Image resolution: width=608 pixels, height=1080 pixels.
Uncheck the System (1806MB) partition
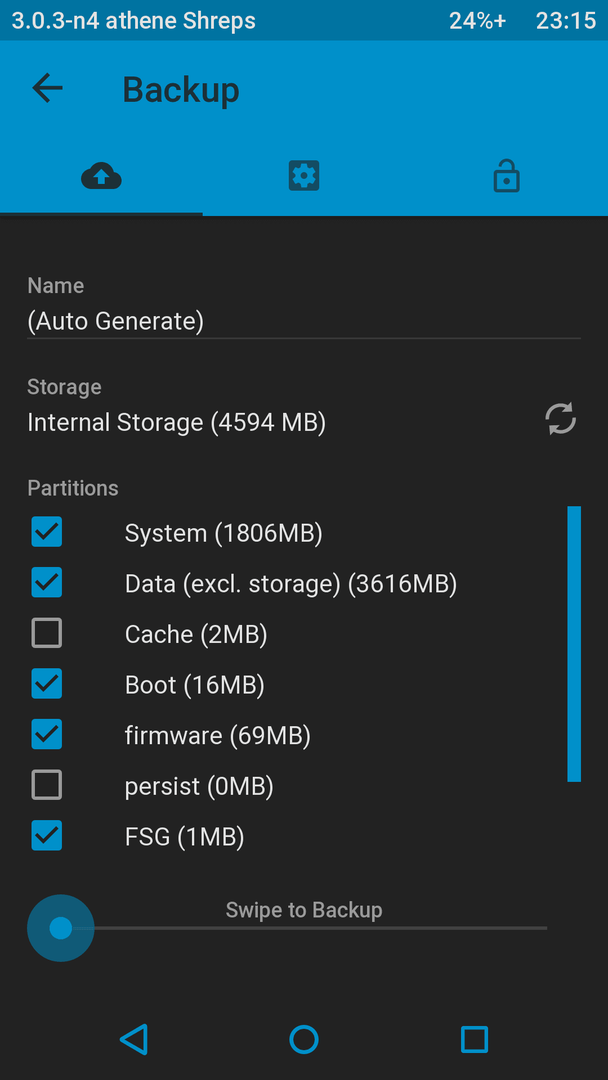pyautogui.click(x=47, y=532)
